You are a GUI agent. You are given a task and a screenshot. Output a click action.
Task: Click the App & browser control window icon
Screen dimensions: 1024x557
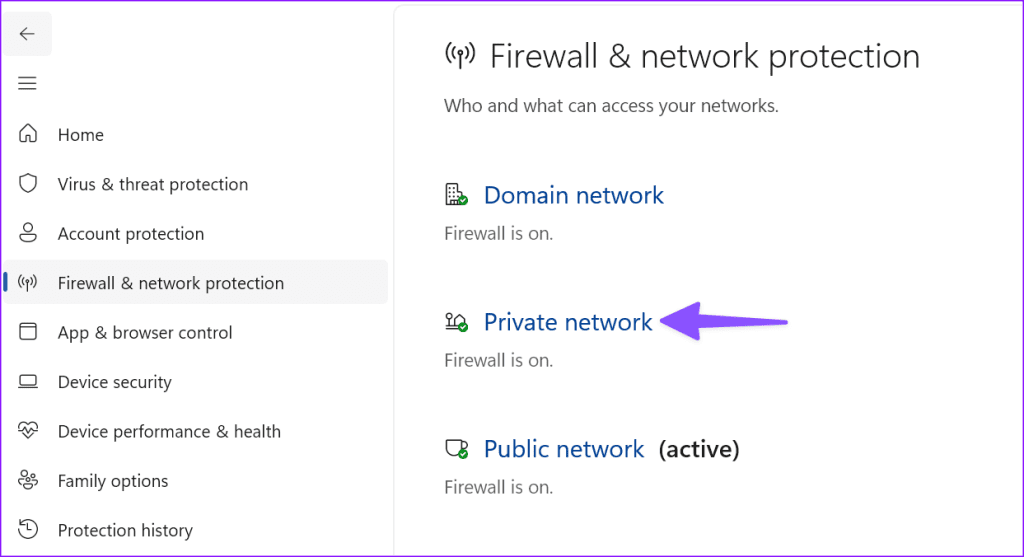[27, 332]
